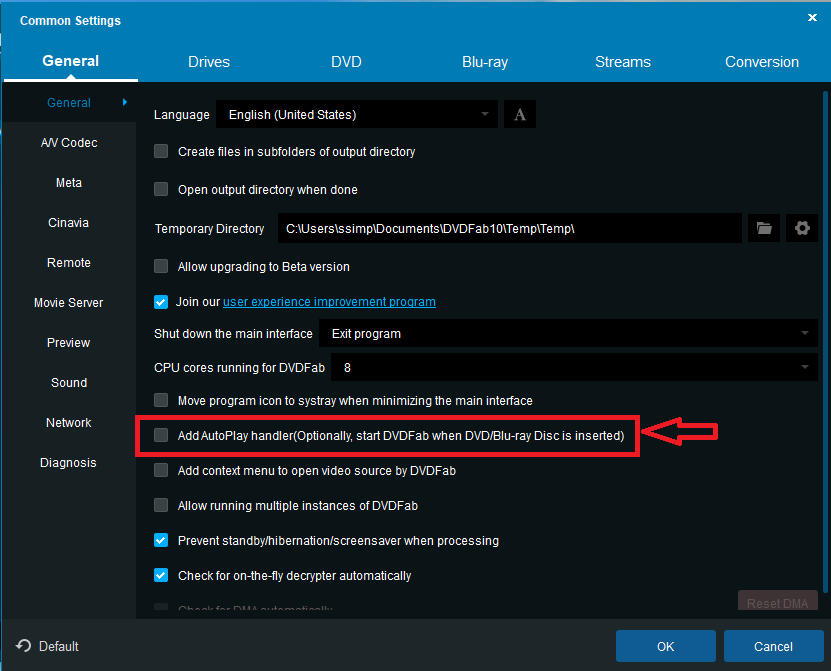Click the Default text button
The height and width of the screenshot is (671, 831).
coord(59,646)
